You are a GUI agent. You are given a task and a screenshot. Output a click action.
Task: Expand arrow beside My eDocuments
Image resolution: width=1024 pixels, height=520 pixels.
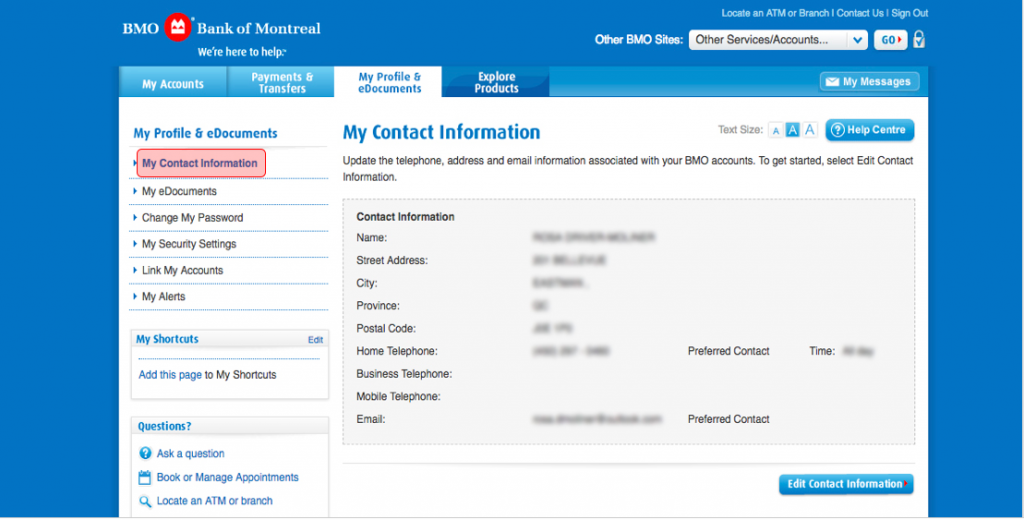(135, 191)
